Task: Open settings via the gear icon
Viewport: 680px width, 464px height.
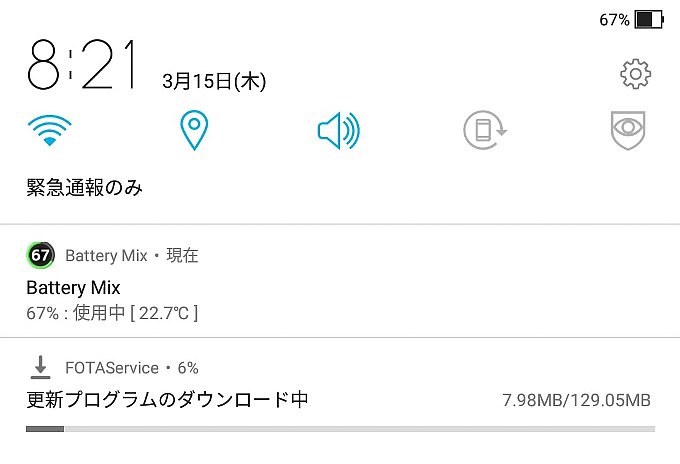Action: click(x=635, y=74)
